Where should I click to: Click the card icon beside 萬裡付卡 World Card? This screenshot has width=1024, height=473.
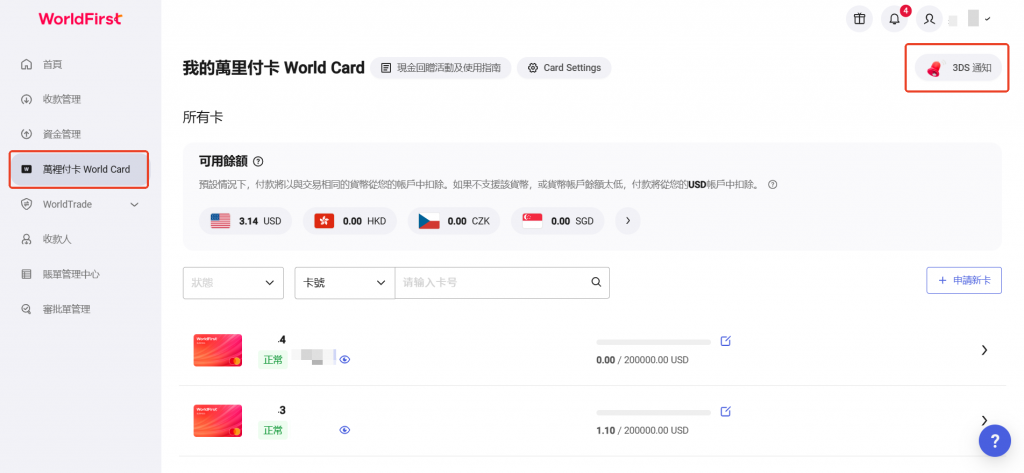coord(26,169)
